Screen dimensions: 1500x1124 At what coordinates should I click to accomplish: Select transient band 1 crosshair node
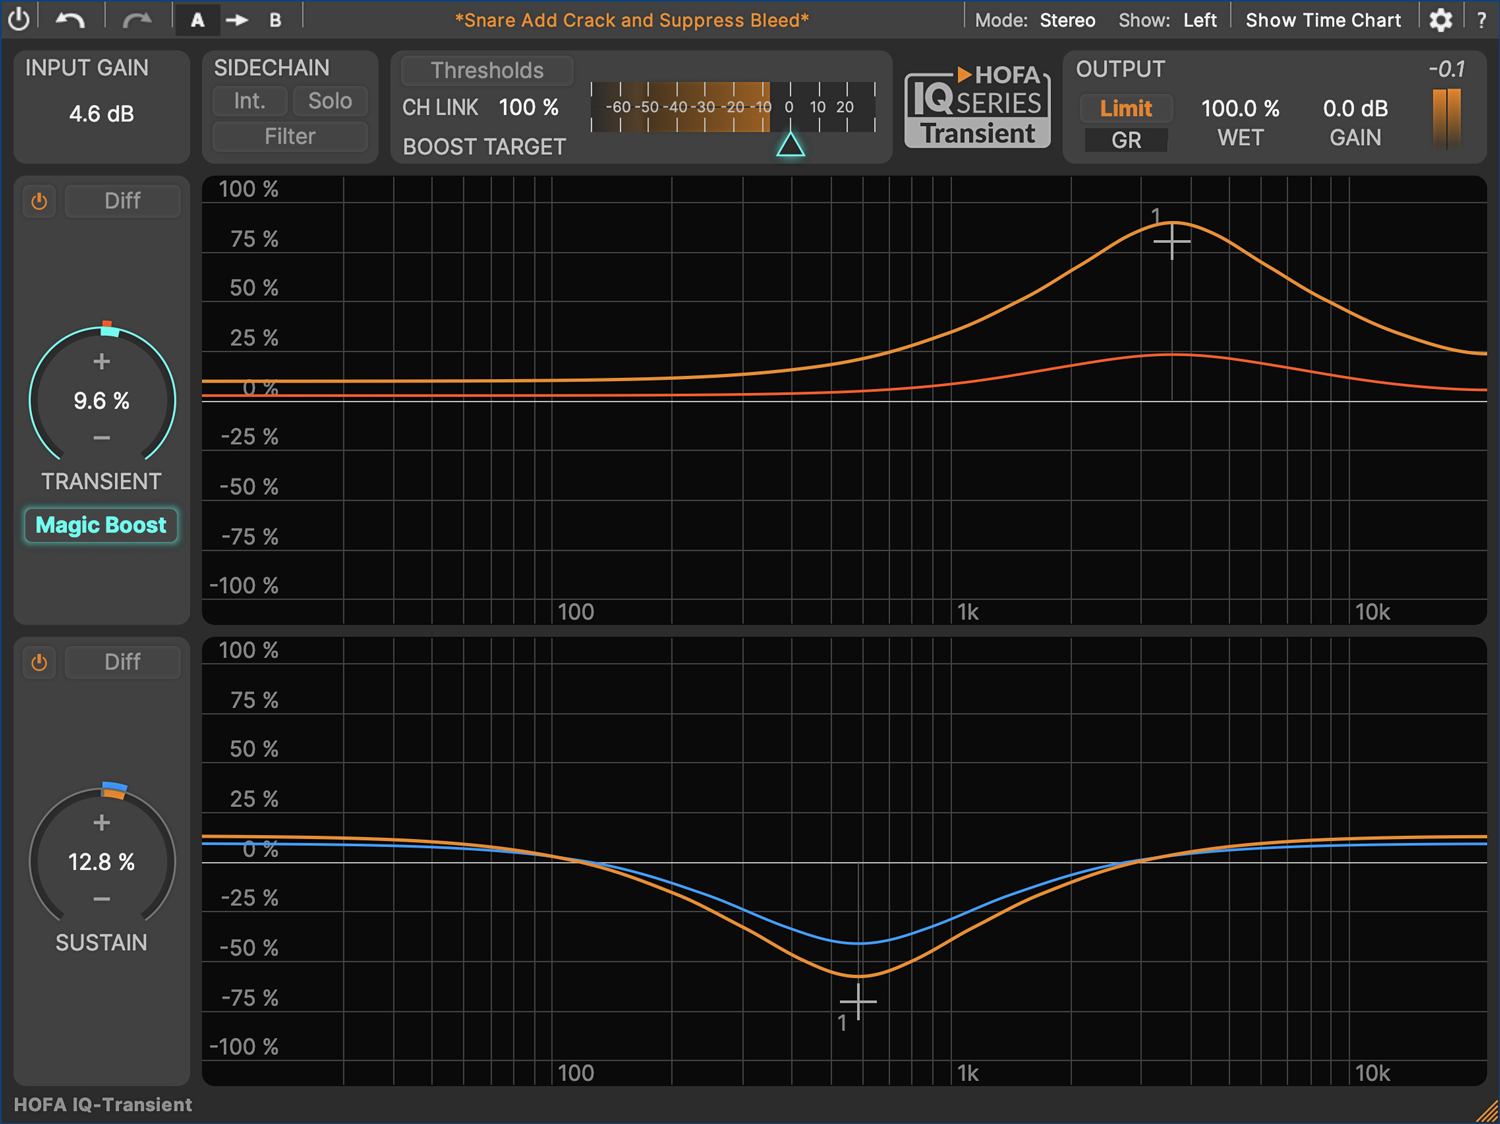[x=1171, y=242]
